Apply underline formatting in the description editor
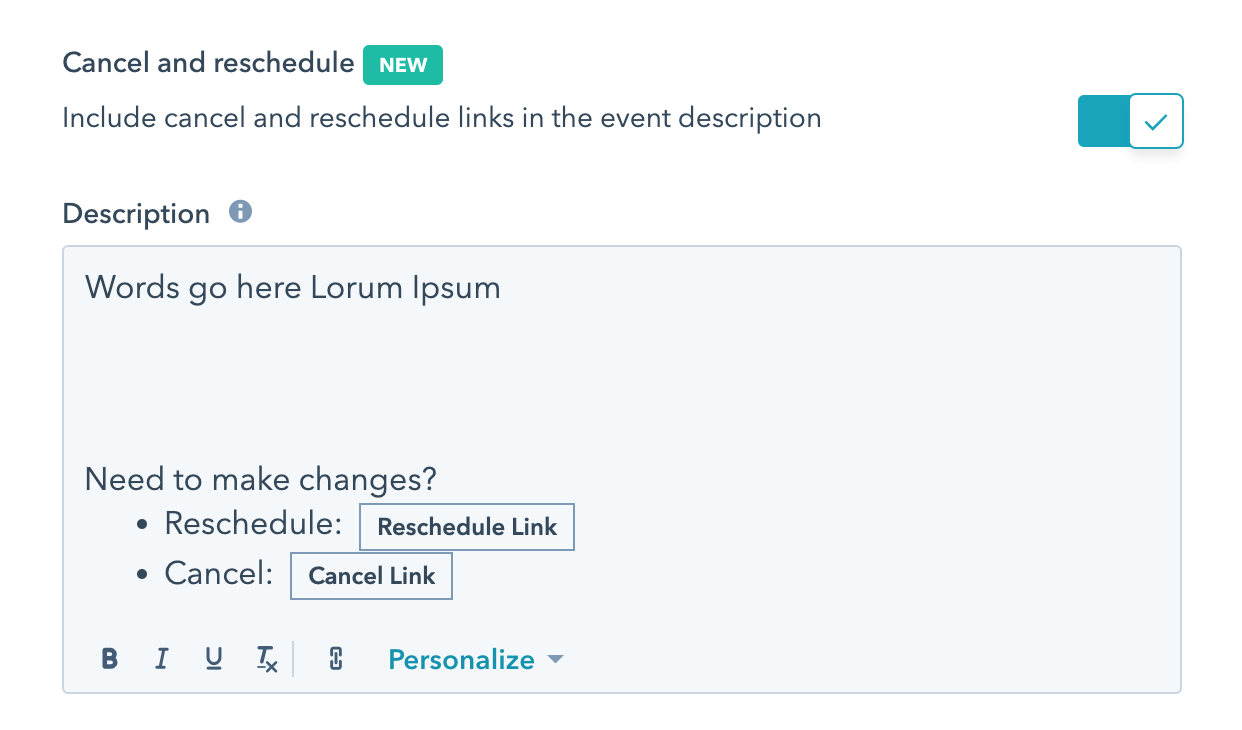 pos(213,659)
